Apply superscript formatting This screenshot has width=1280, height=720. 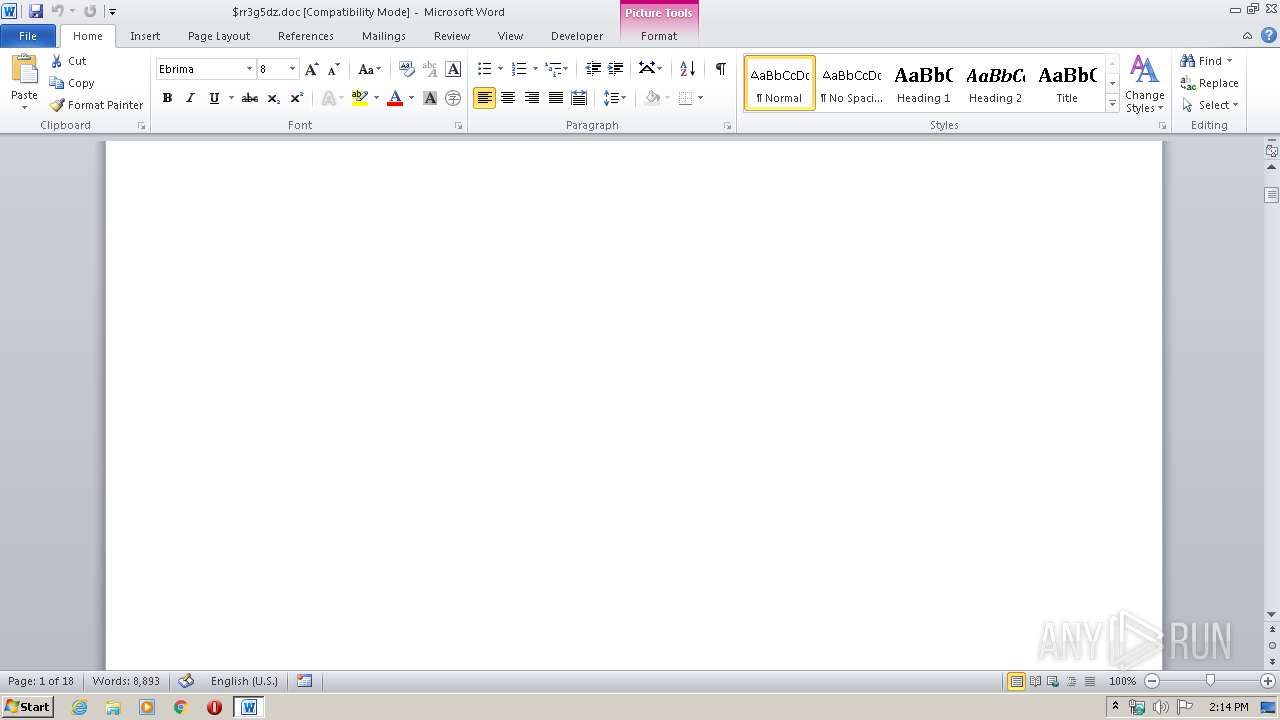coord(296,98)
